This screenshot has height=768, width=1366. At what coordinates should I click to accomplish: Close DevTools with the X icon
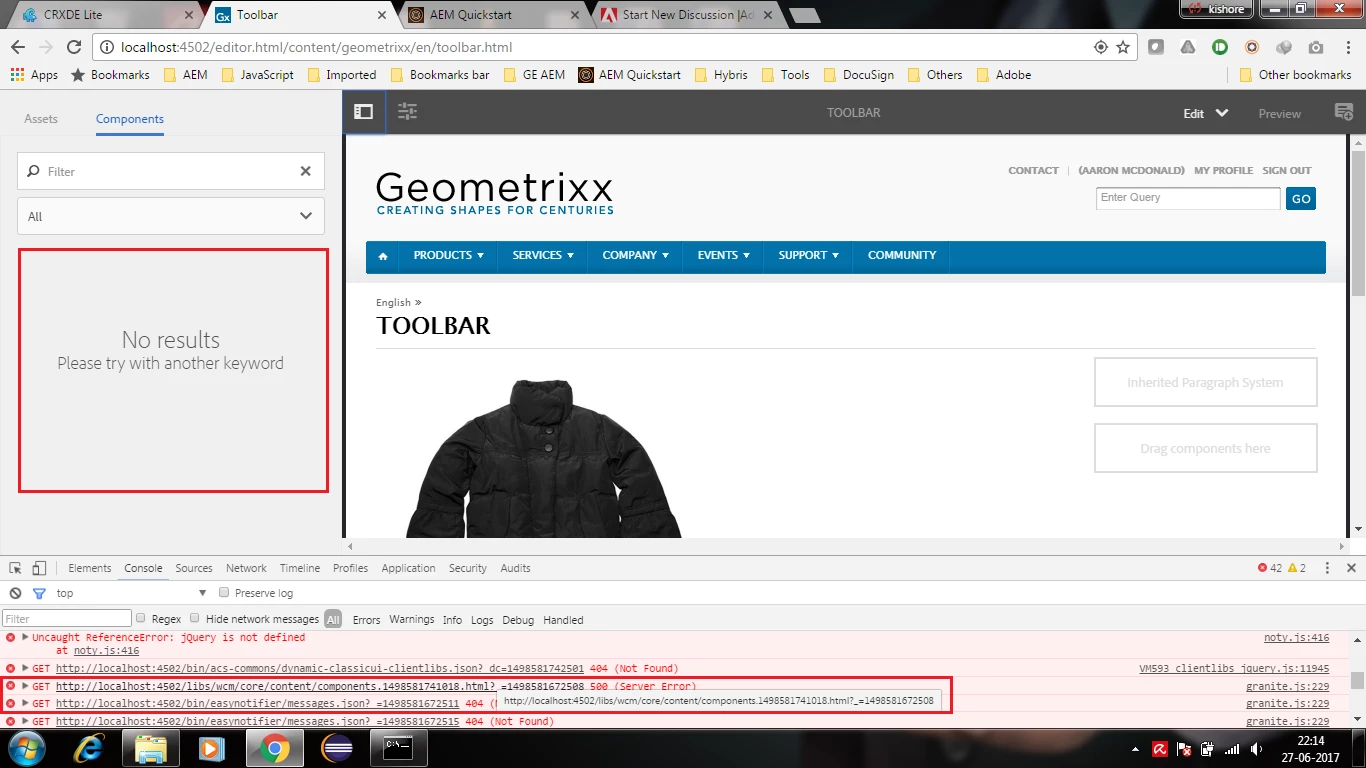1352,568
